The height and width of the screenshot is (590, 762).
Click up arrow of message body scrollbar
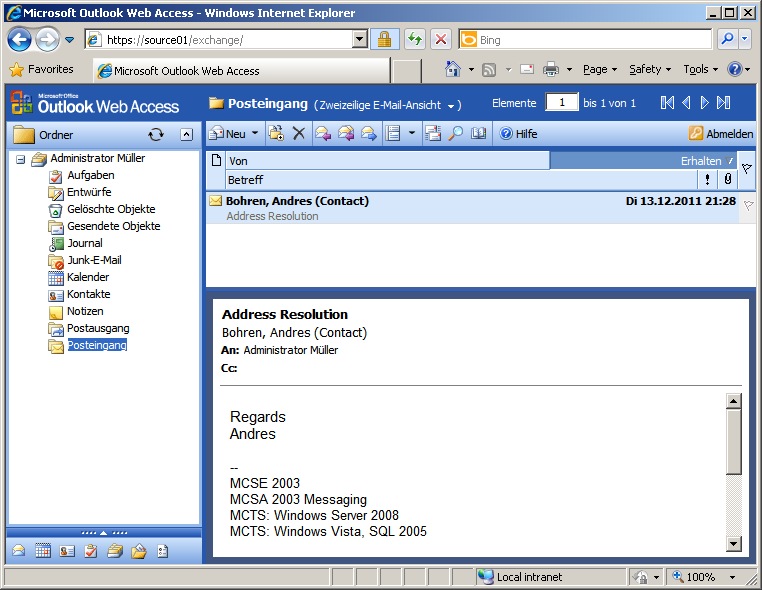733,401
